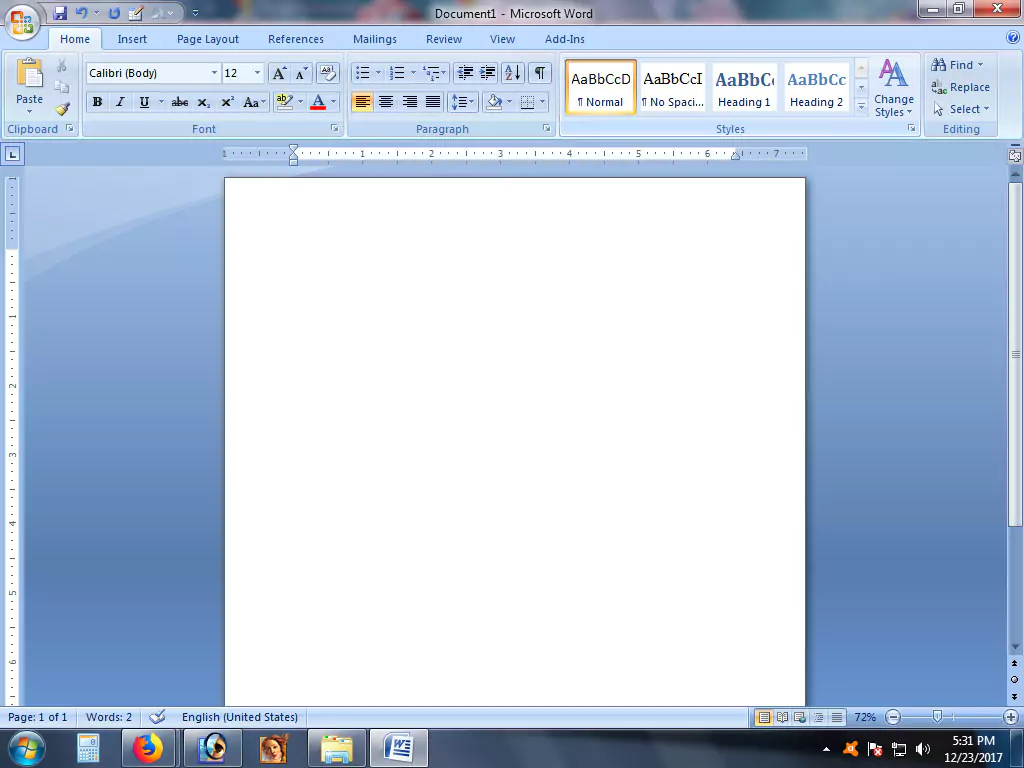Toggle underline on selected text
Viewport: 1024px width, 768px height.
(x=143, y=101)
